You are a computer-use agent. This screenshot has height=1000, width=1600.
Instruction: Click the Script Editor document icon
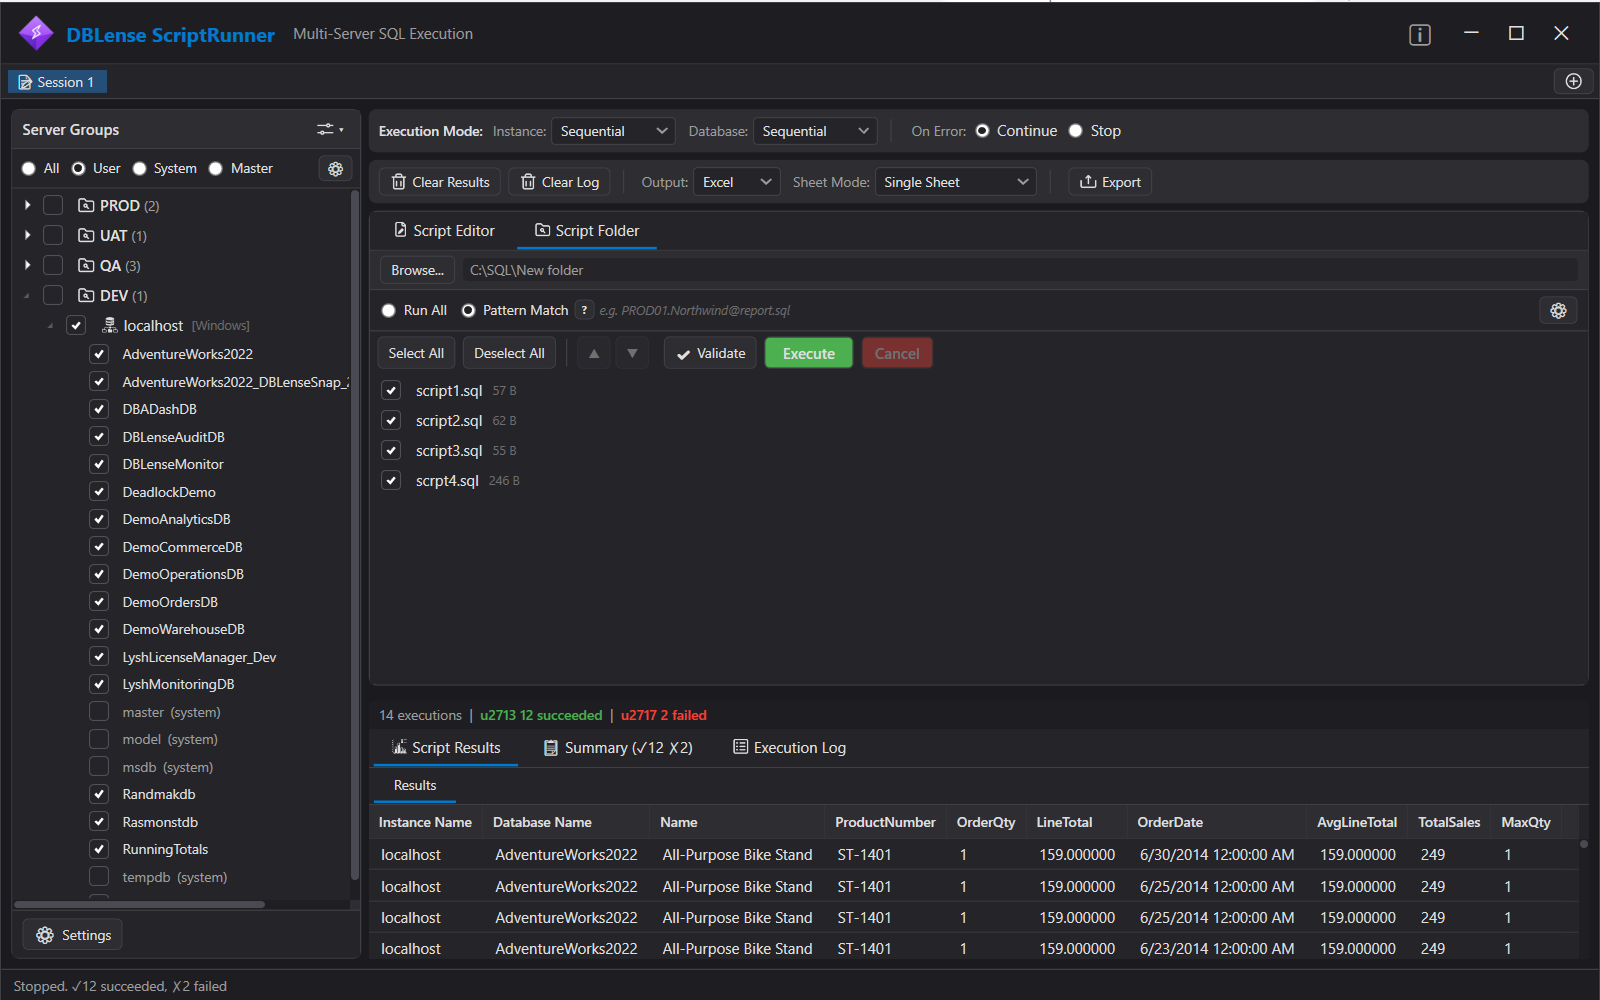(x=400, y=230)
